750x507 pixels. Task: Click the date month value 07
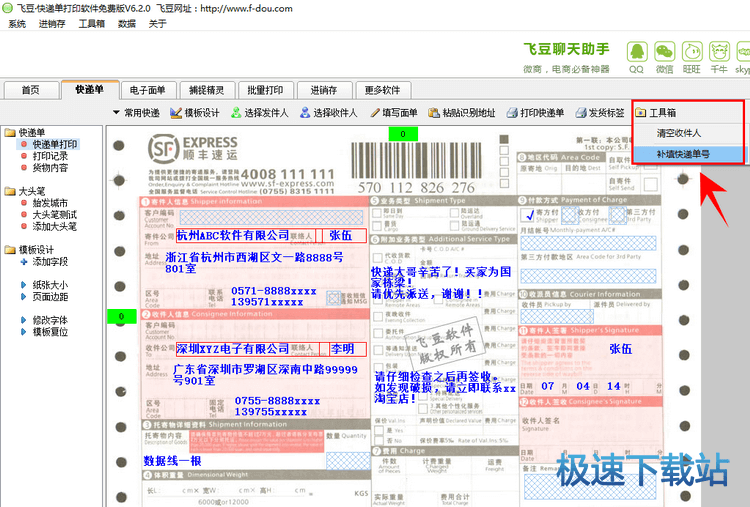point(548,386)
